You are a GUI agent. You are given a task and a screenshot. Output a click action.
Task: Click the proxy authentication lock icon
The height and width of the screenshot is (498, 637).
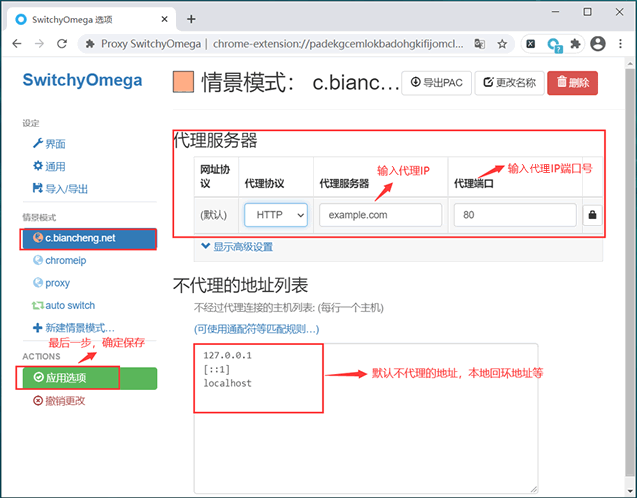coord(592,215)
